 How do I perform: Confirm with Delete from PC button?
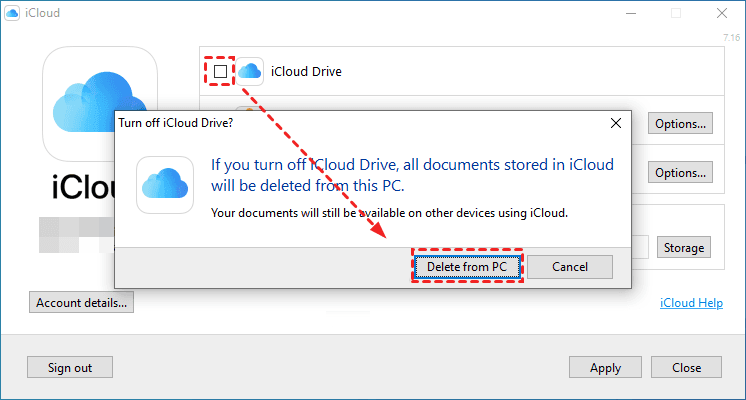pos(467,267)
